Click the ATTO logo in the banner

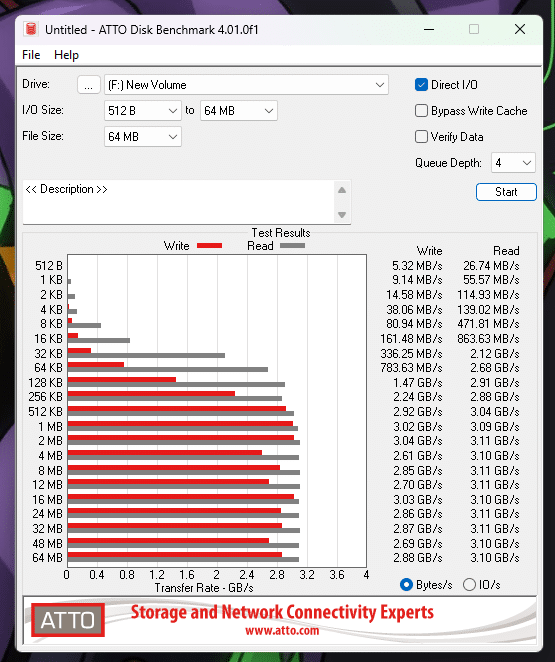click(x=68, y=620)
